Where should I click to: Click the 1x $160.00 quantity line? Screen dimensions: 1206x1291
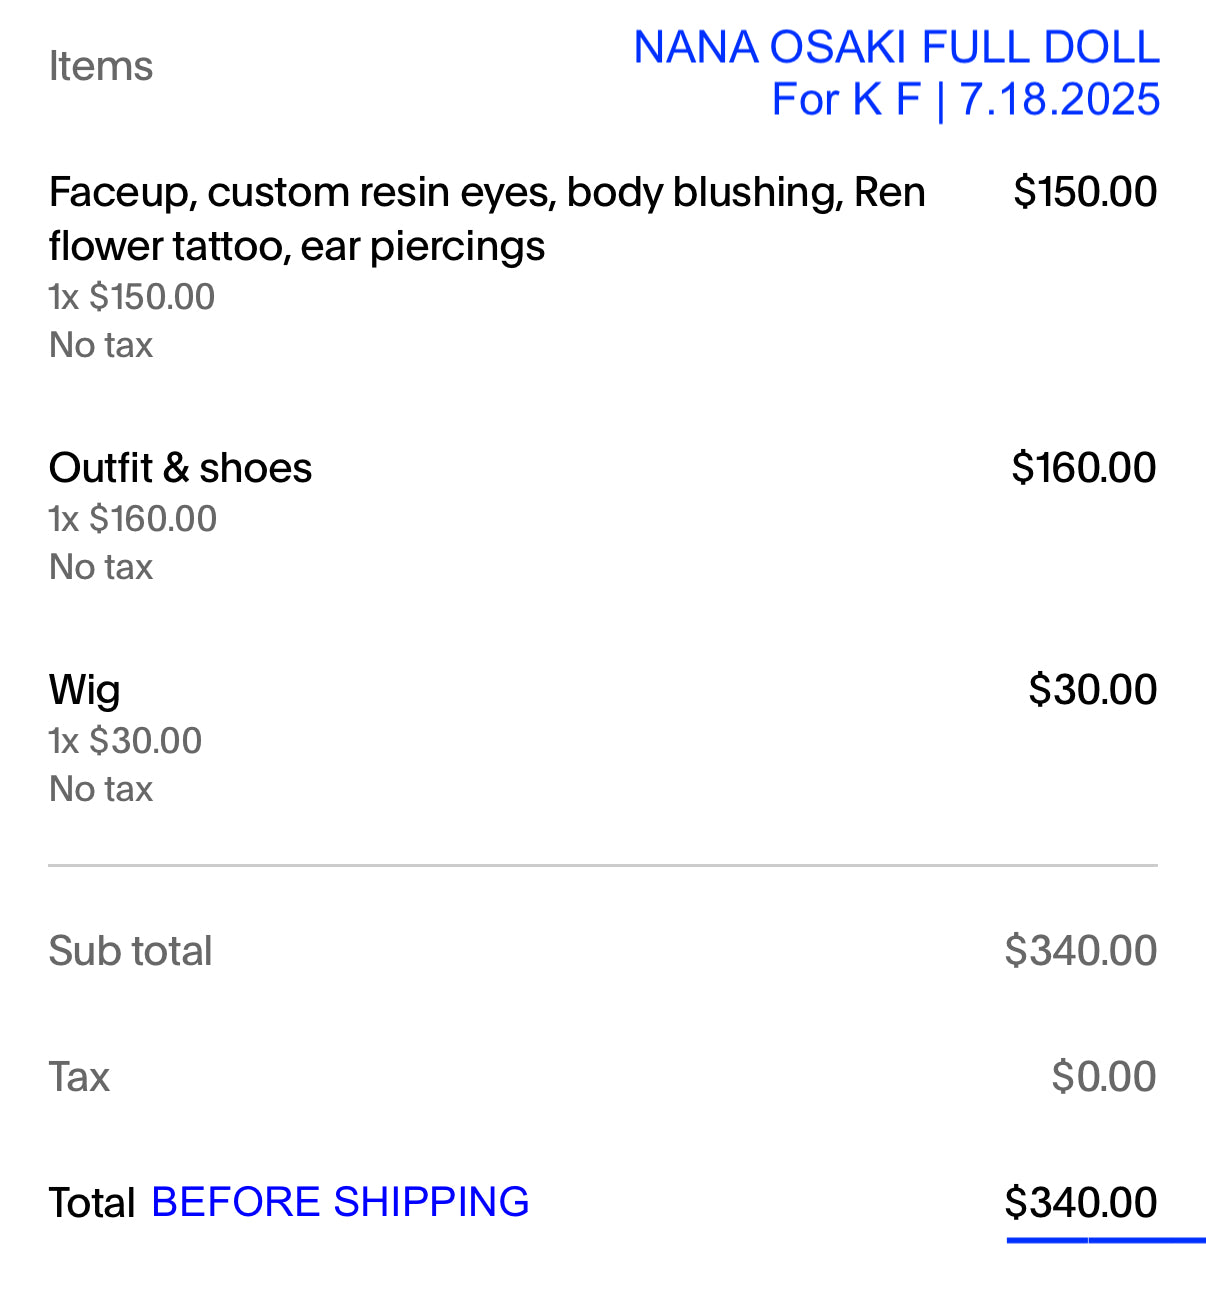point(133,519)
